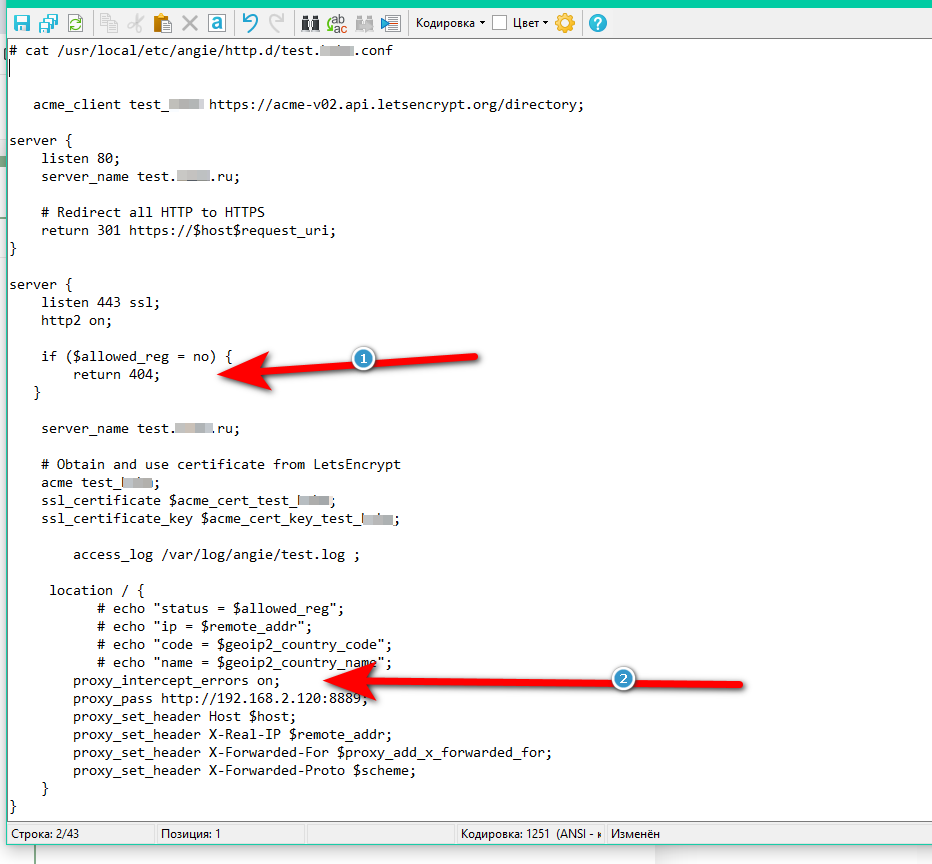Click the white color swatch box

click(x=500, y=23)
